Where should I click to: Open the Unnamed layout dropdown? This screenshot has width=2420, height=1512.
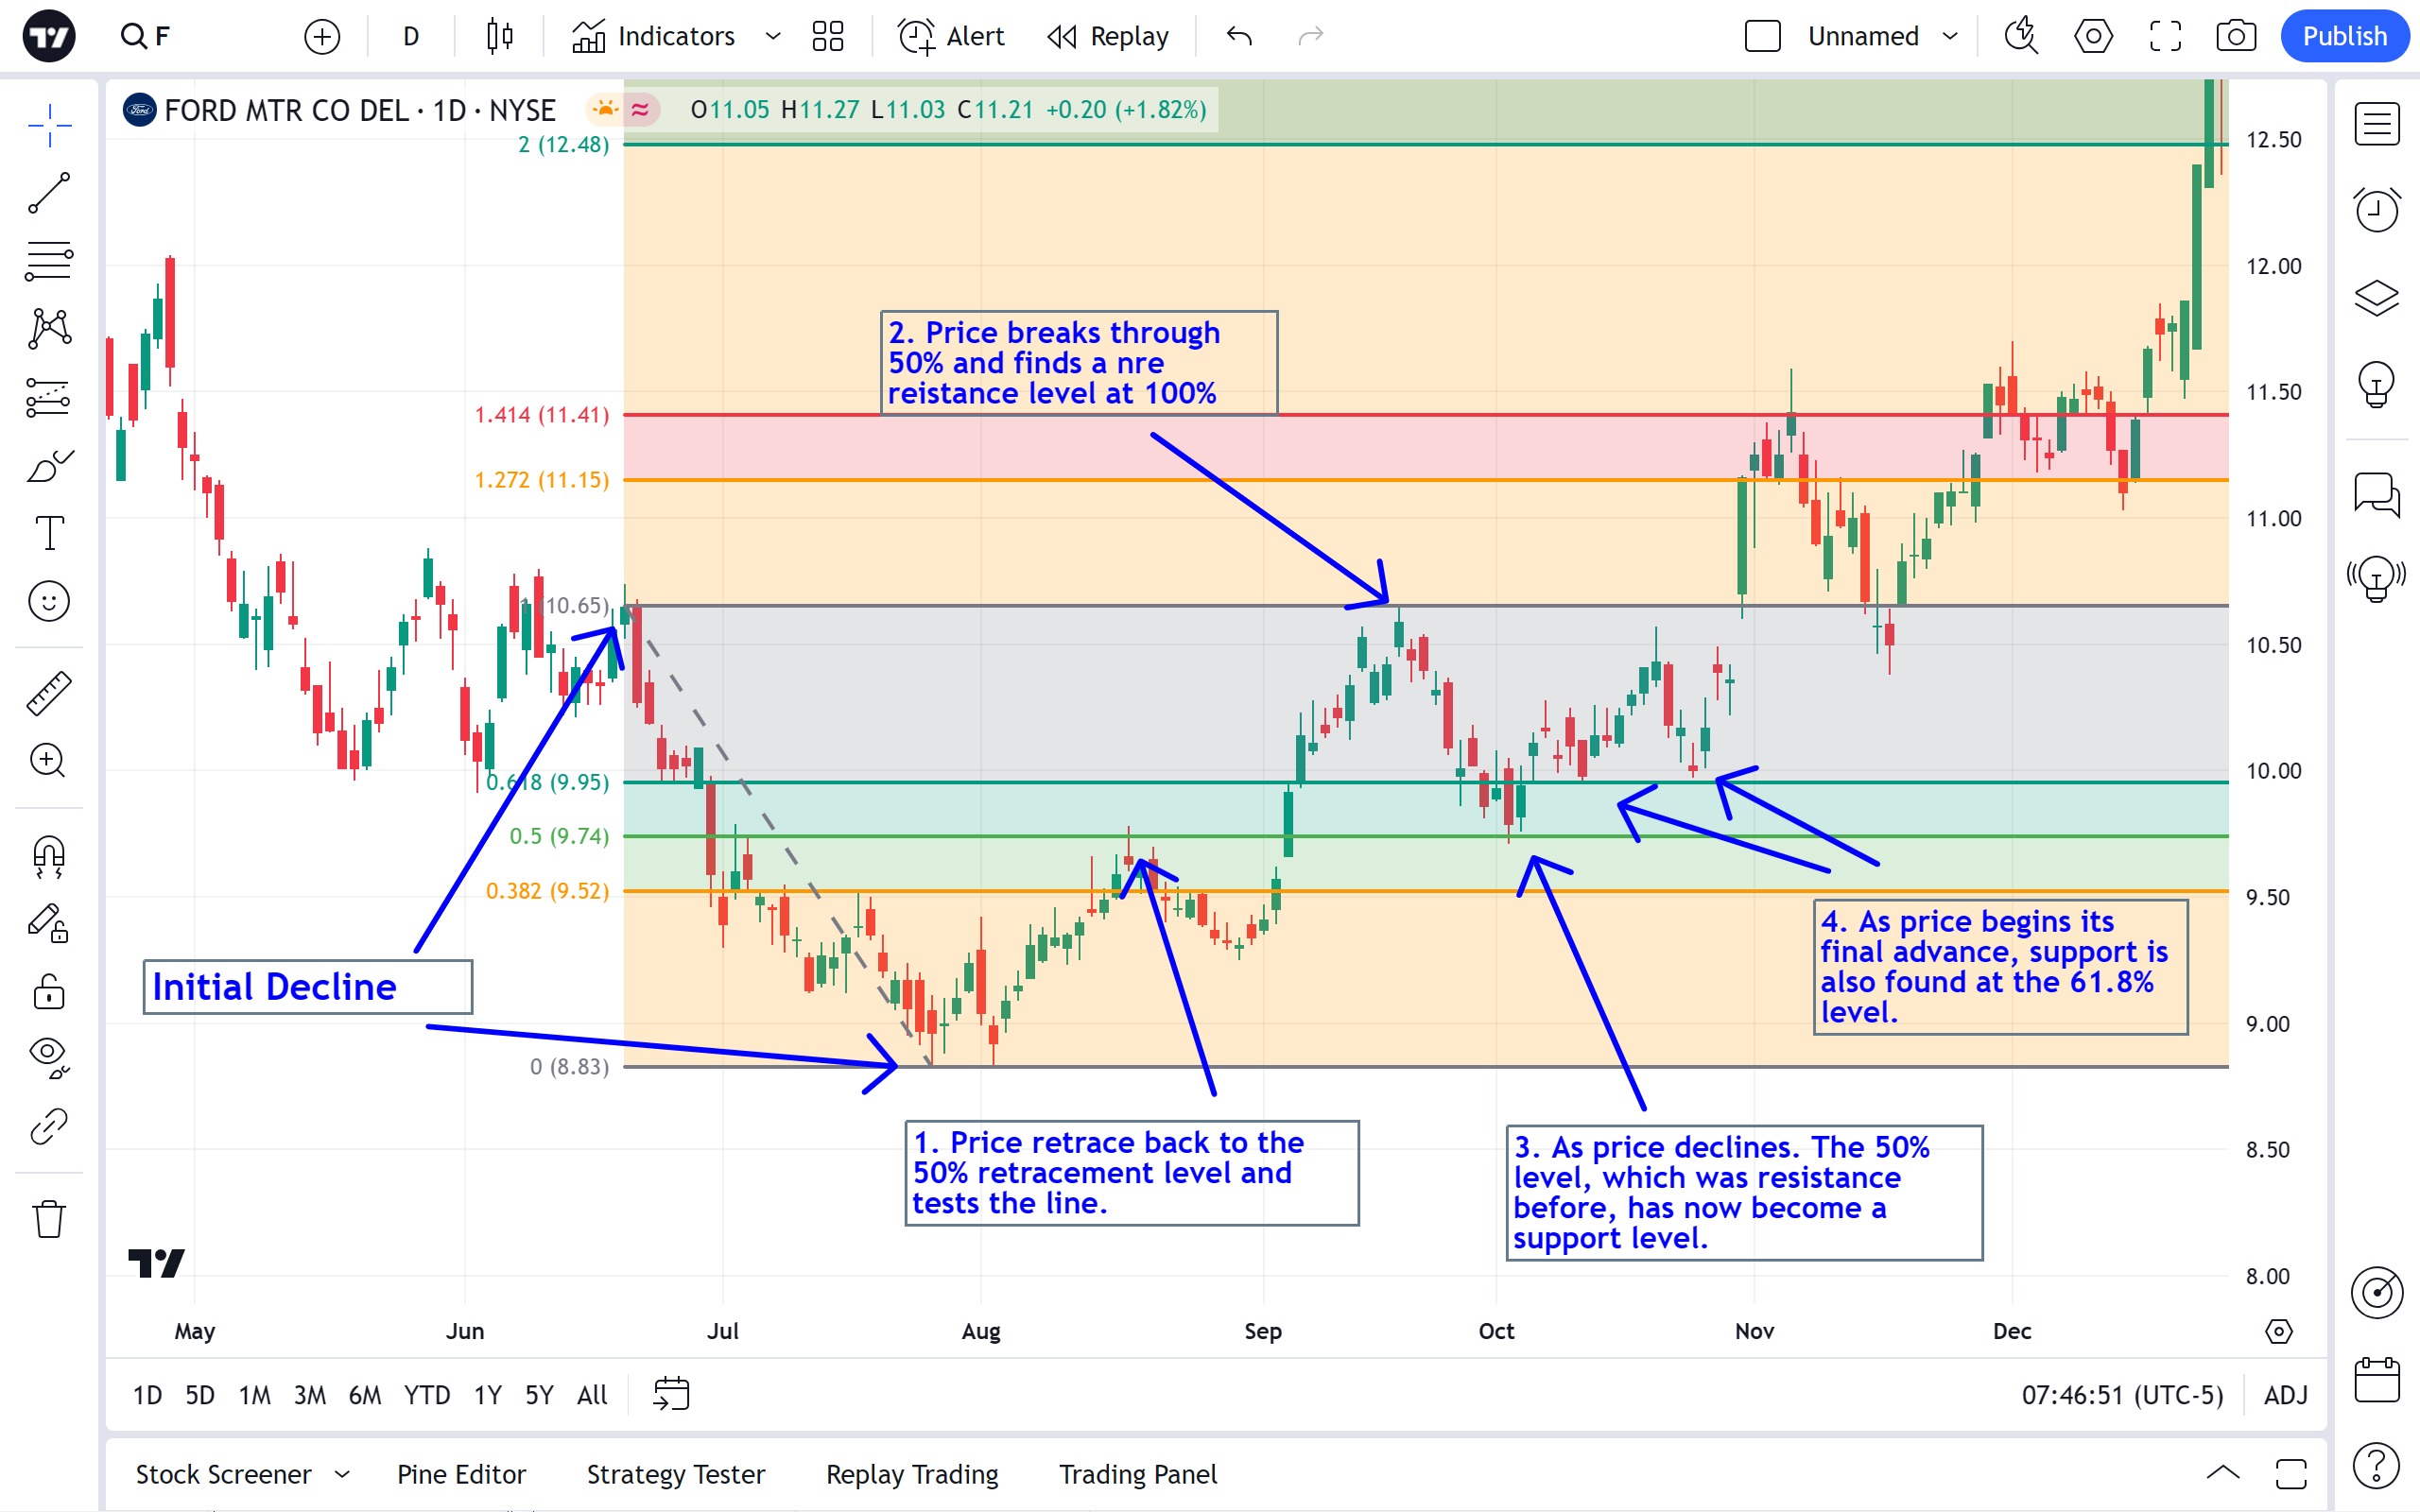[1949, 37]
